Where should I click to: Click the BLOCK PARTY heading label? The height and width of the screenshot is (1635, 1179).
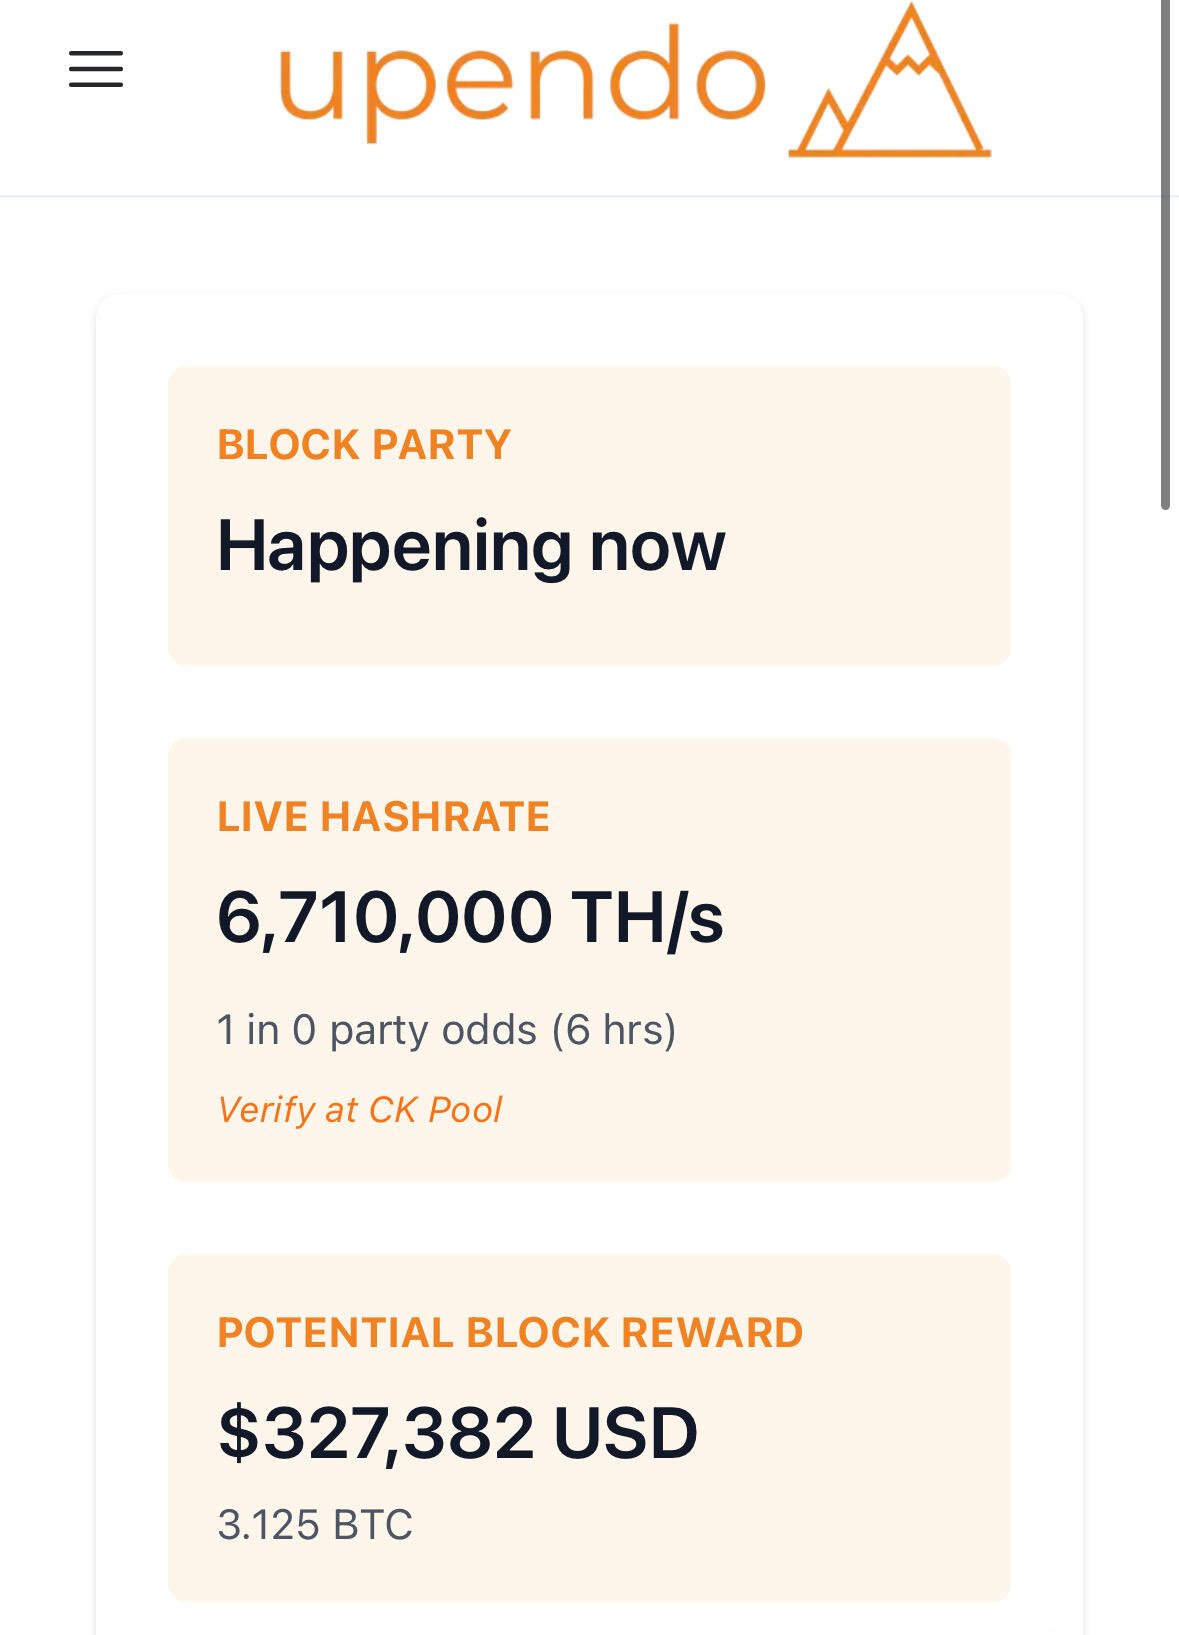tap(364, 445)
